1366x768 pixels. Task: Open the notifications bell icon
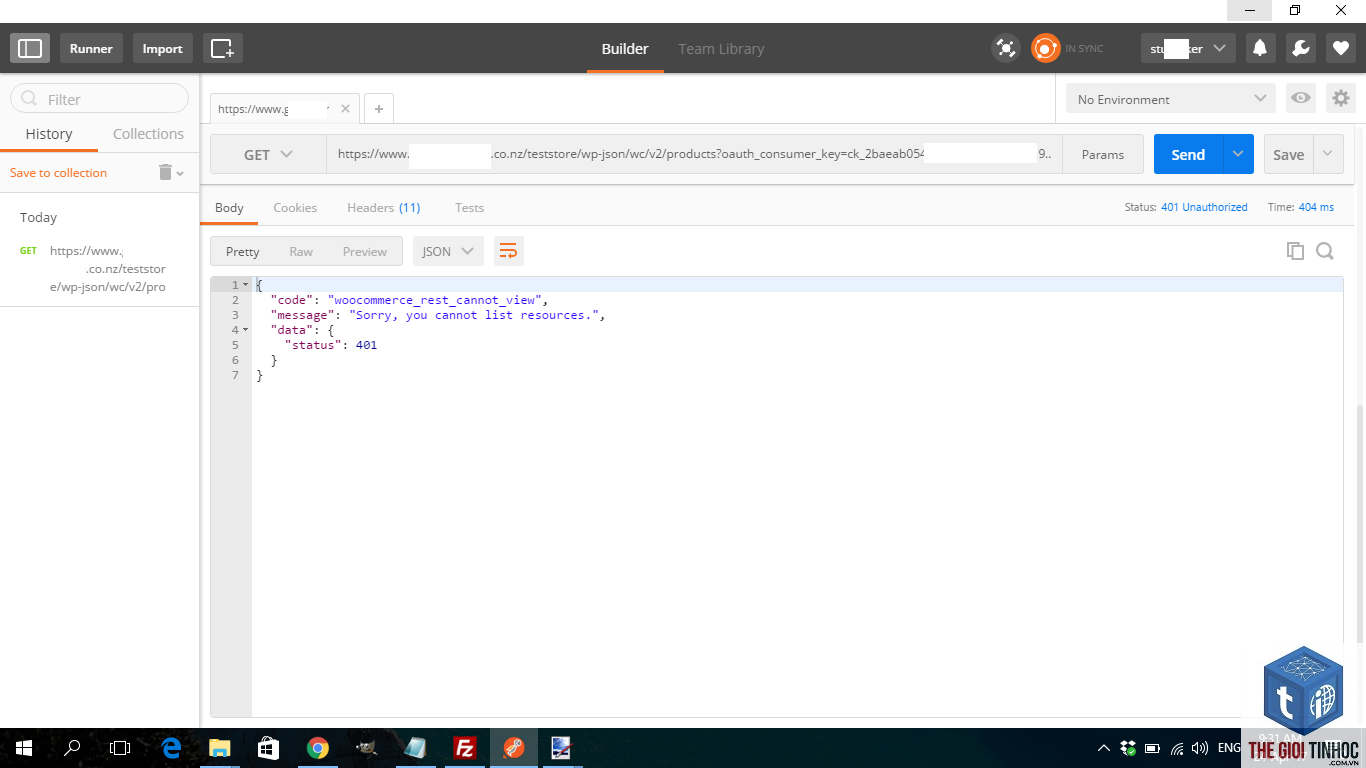[1260, 48]
